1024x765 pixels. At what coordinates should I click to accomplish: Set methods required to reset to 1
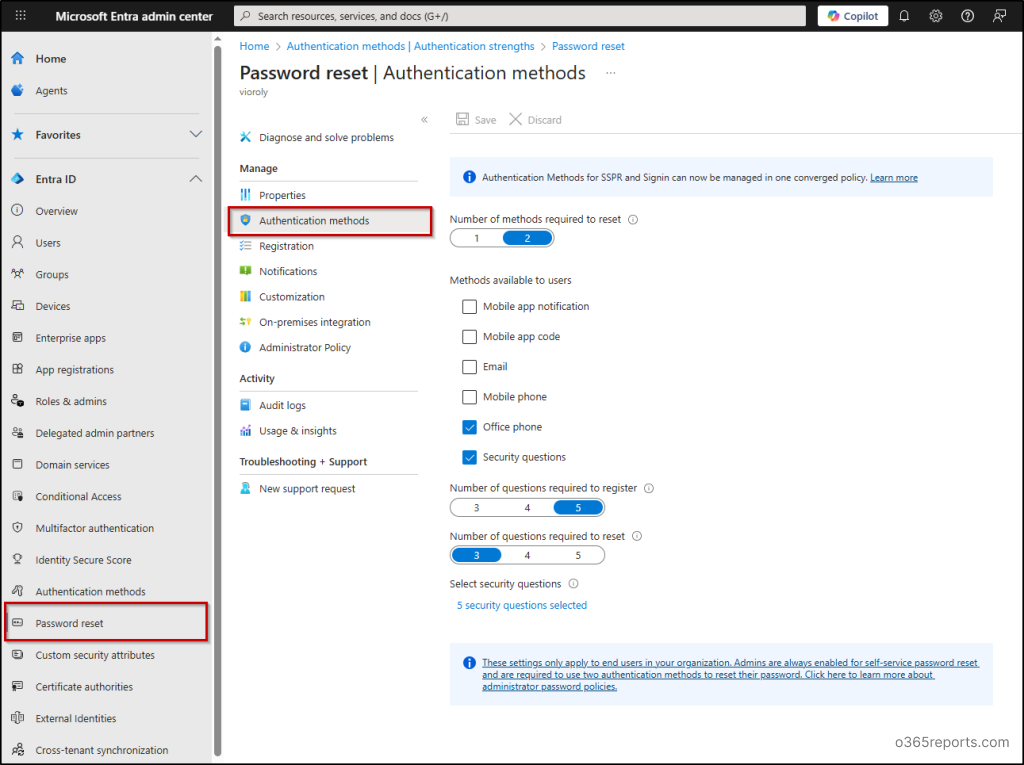pos(477,238)
